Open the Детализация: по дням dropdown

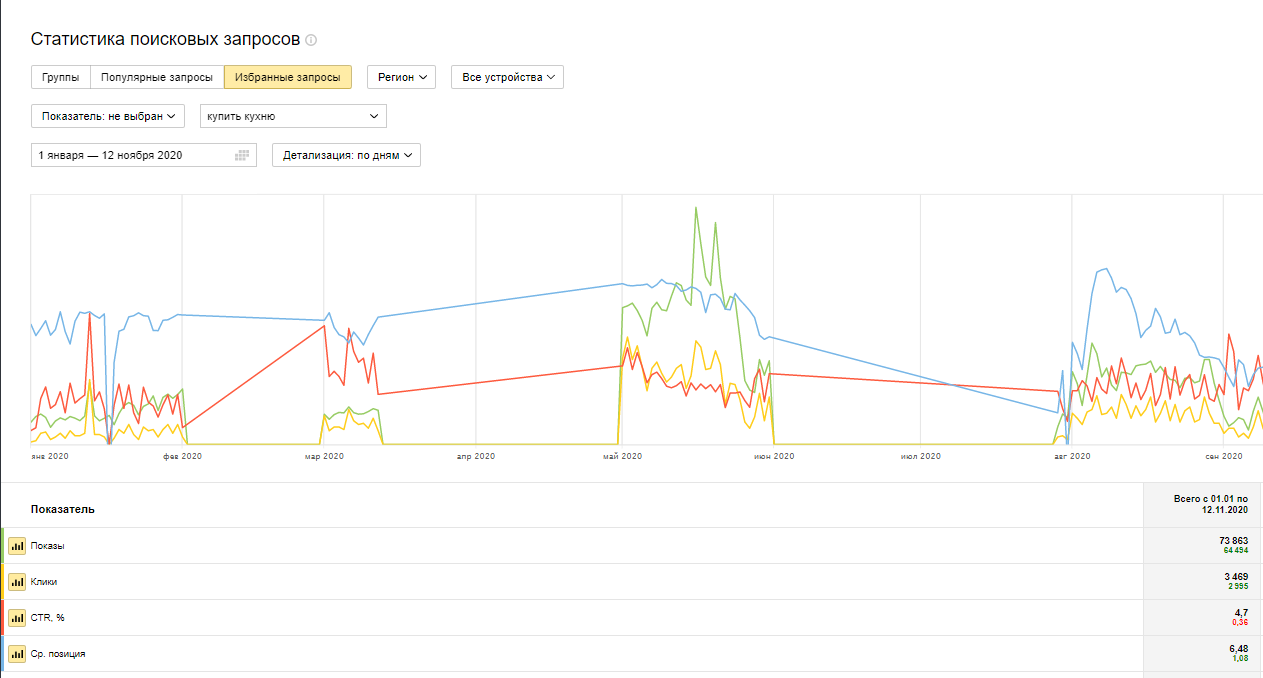346,155
